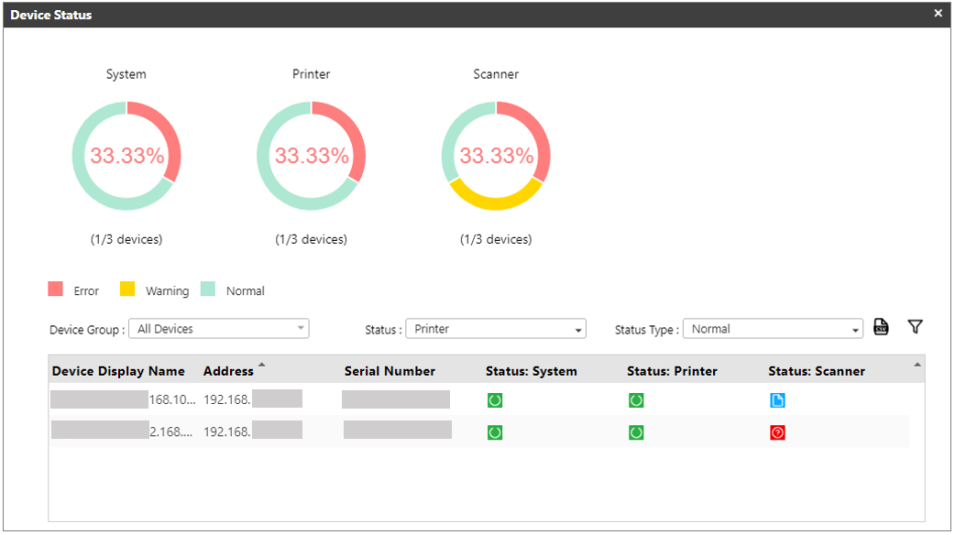Image resolution: width=955 pixels, height=535 pixels.
Task: Click the table scrollbar up arrow
Action: pyautogui.click(x=917, y=364)
